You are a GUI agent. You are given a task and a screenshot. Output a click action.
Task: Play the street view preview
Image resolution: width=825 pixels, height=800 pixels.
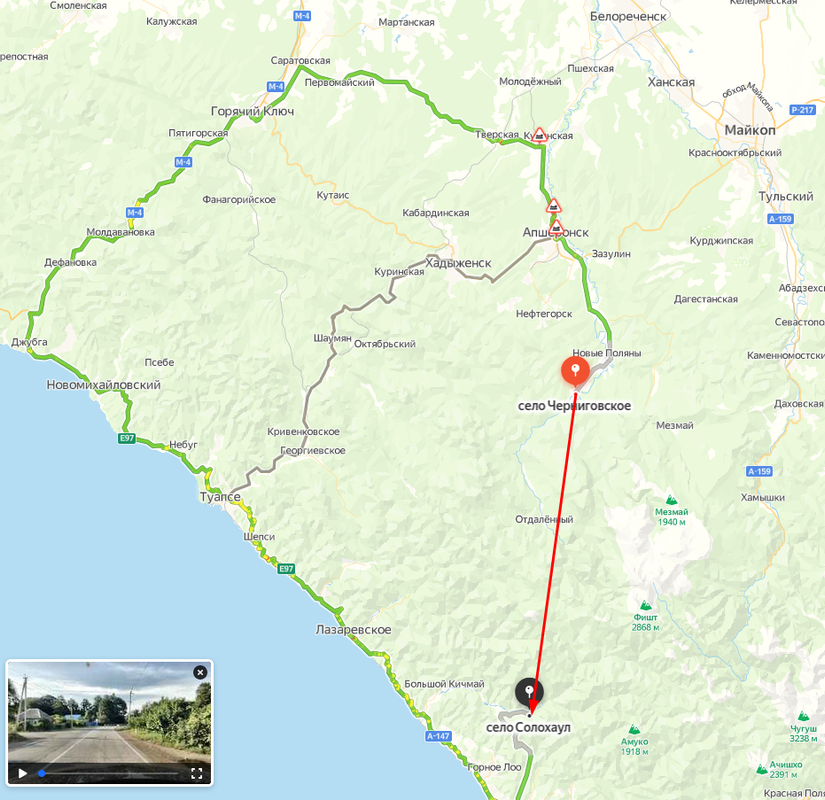23,773
